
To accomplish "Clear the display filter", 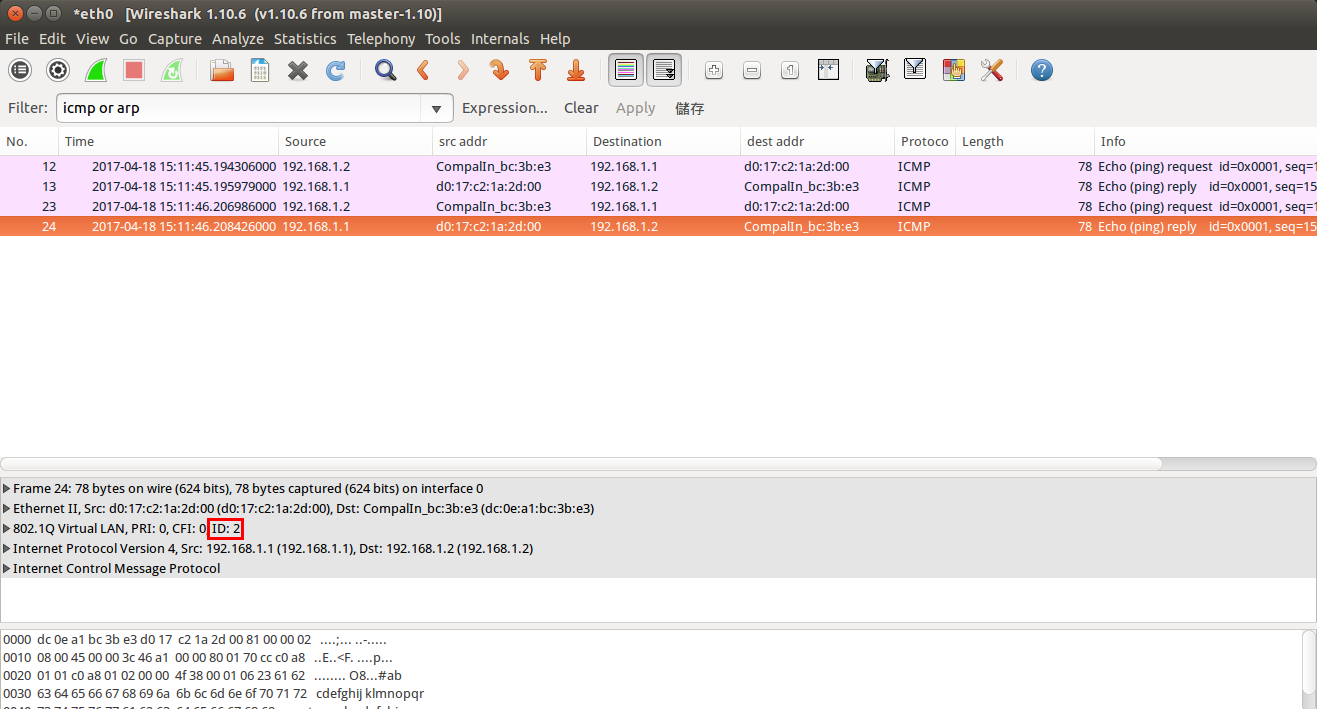I will point(581,108).
